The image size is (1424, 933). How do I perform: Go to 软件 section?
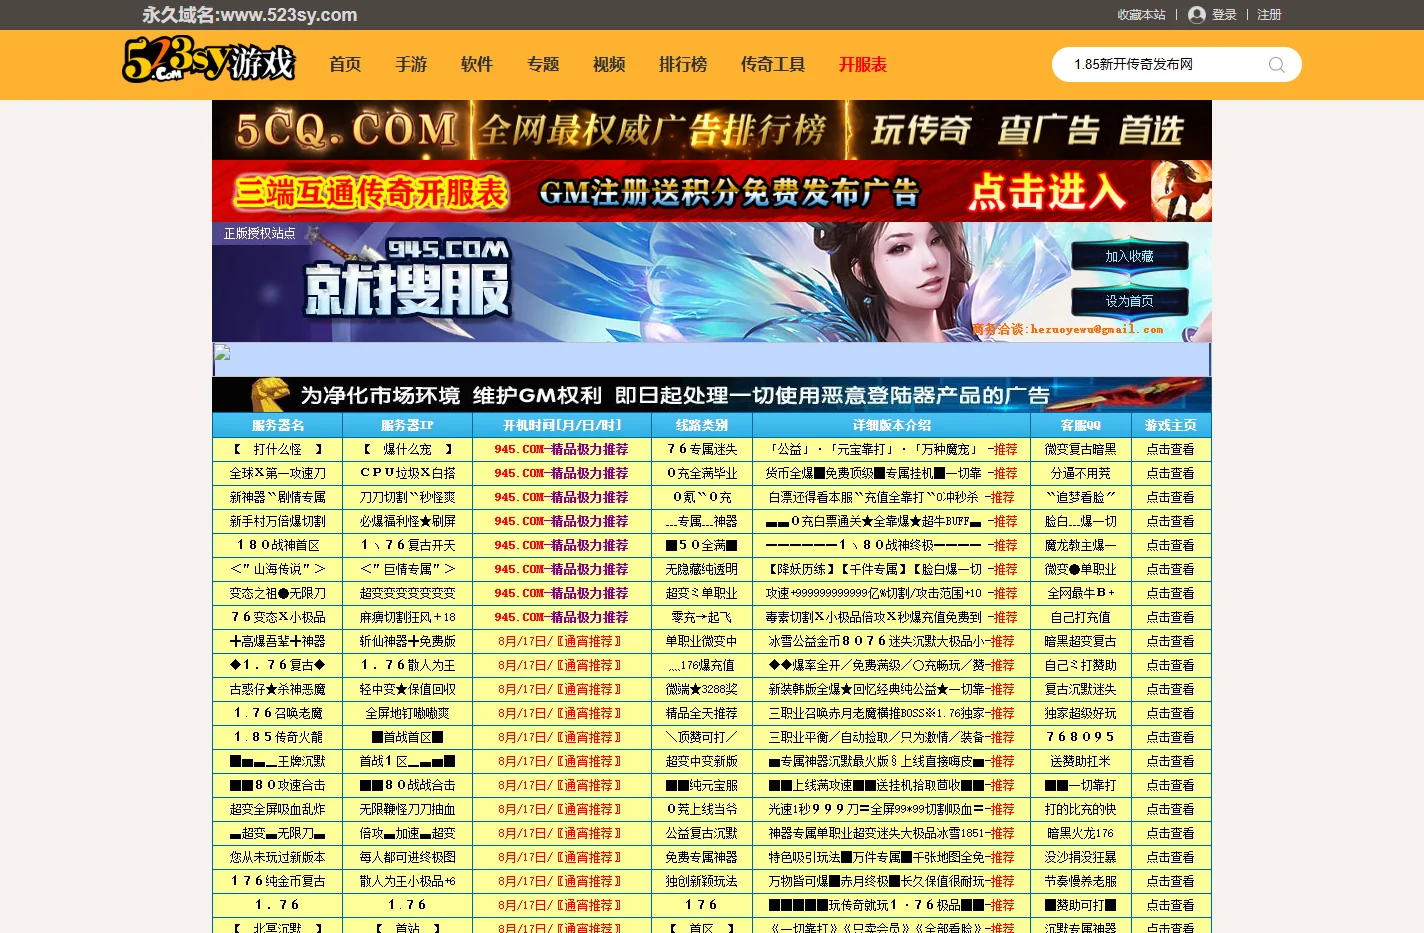coord(477,65)
